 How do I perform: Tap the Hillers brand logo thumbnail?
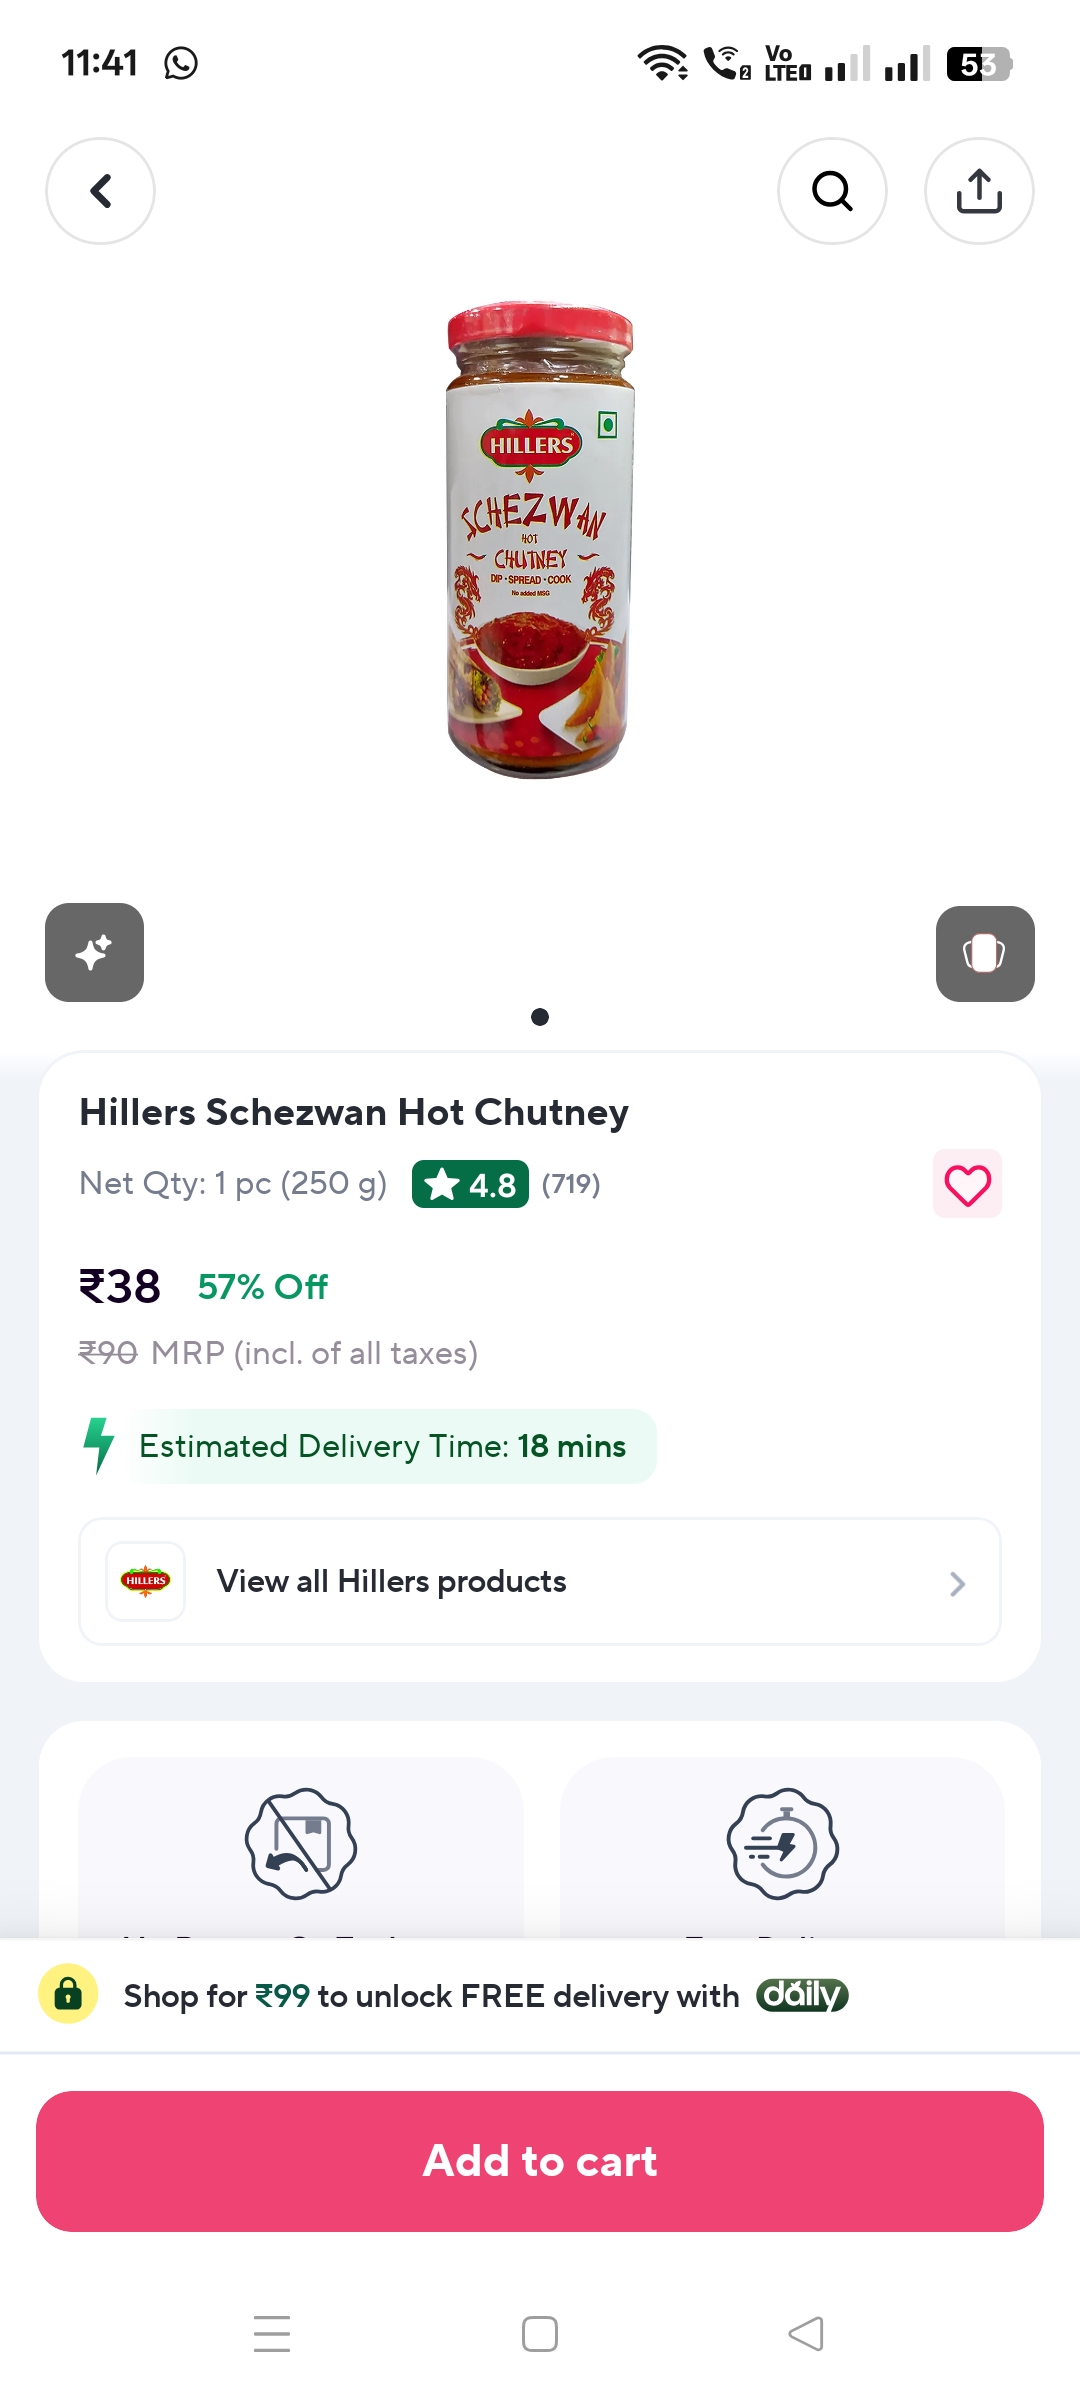pyautogui.click(x=146, y=1581)
